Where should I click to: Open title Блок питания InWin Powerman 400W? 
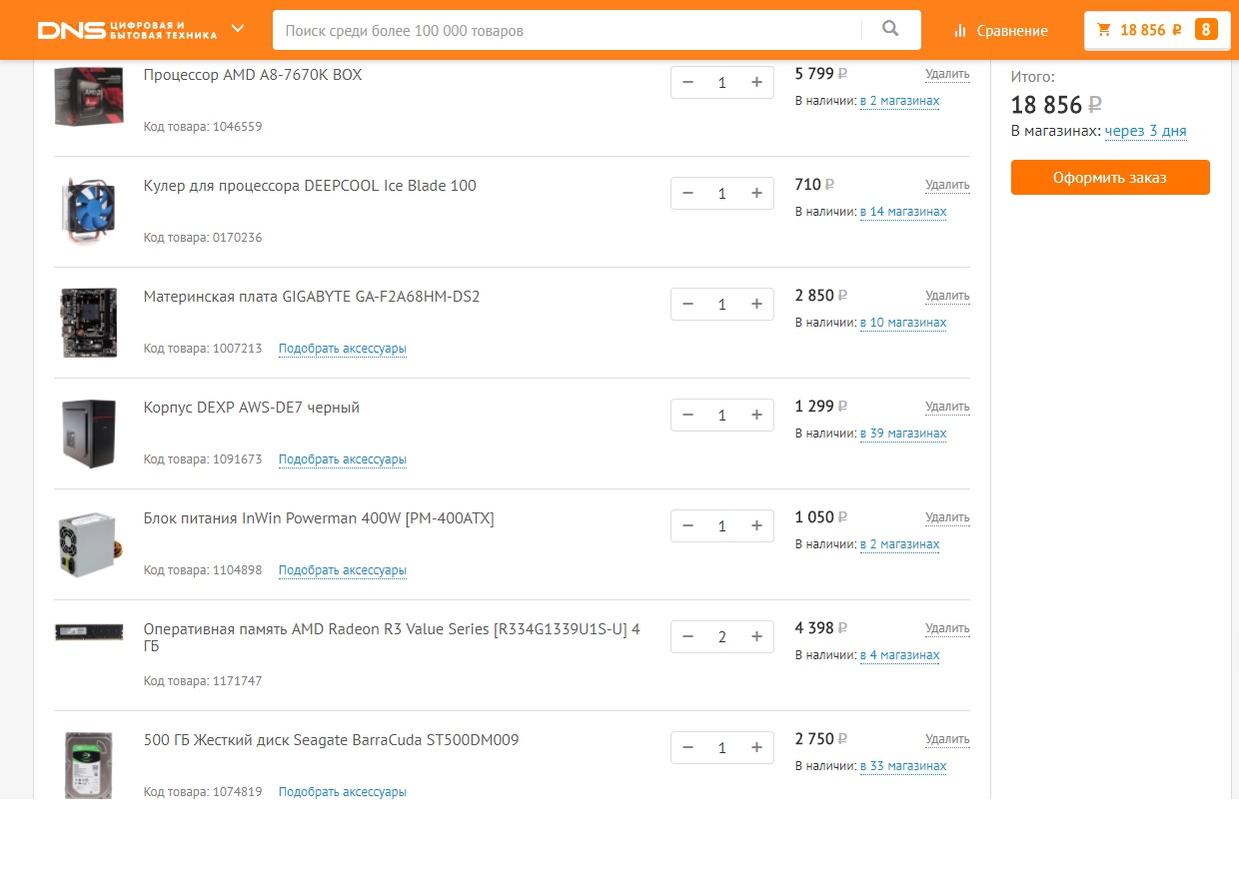point(319,519)
